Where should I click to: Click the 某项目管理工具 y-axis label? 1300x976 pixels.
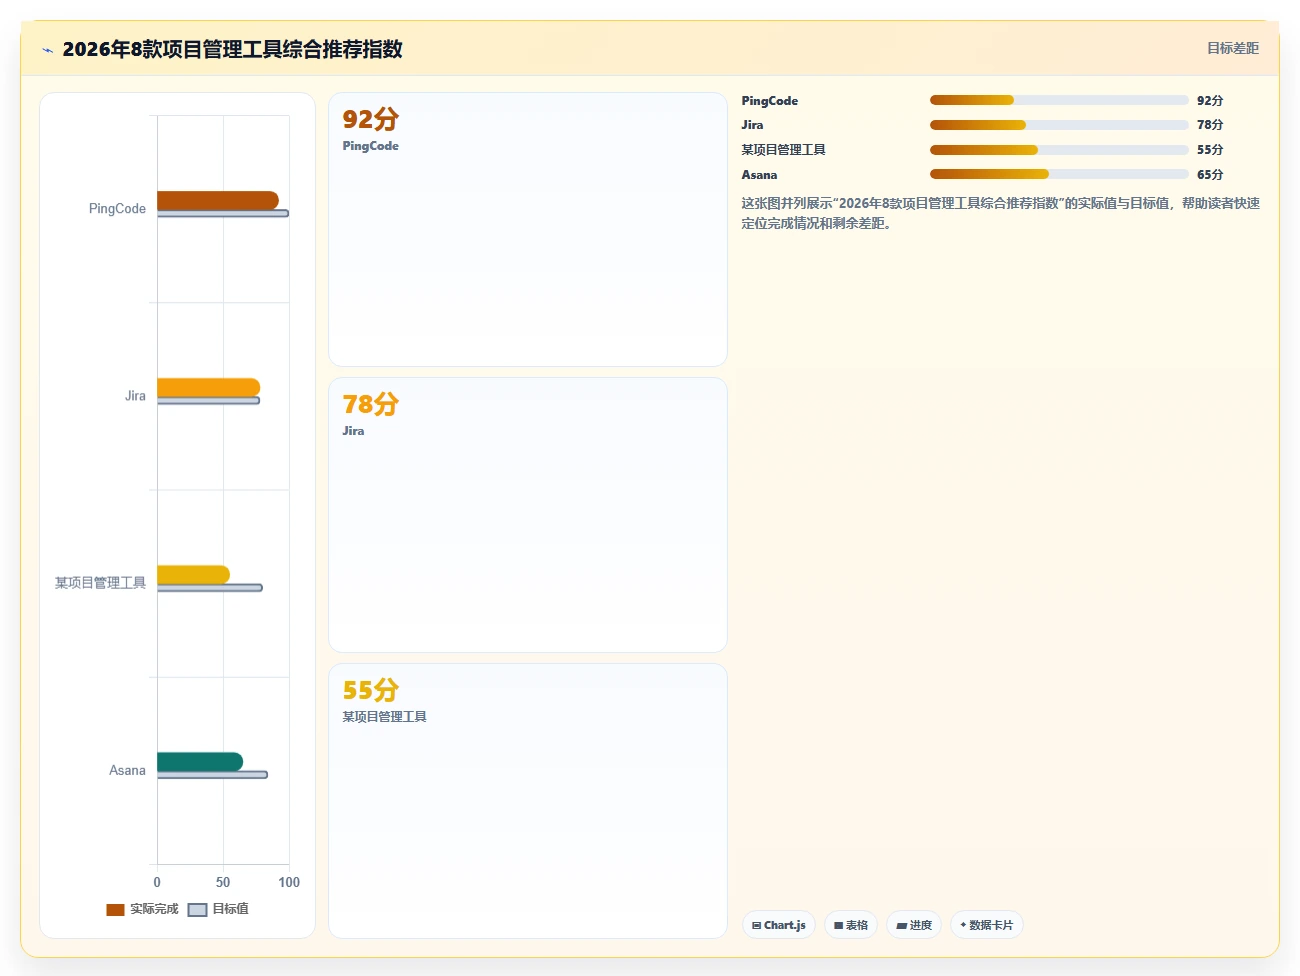point(100,583)
